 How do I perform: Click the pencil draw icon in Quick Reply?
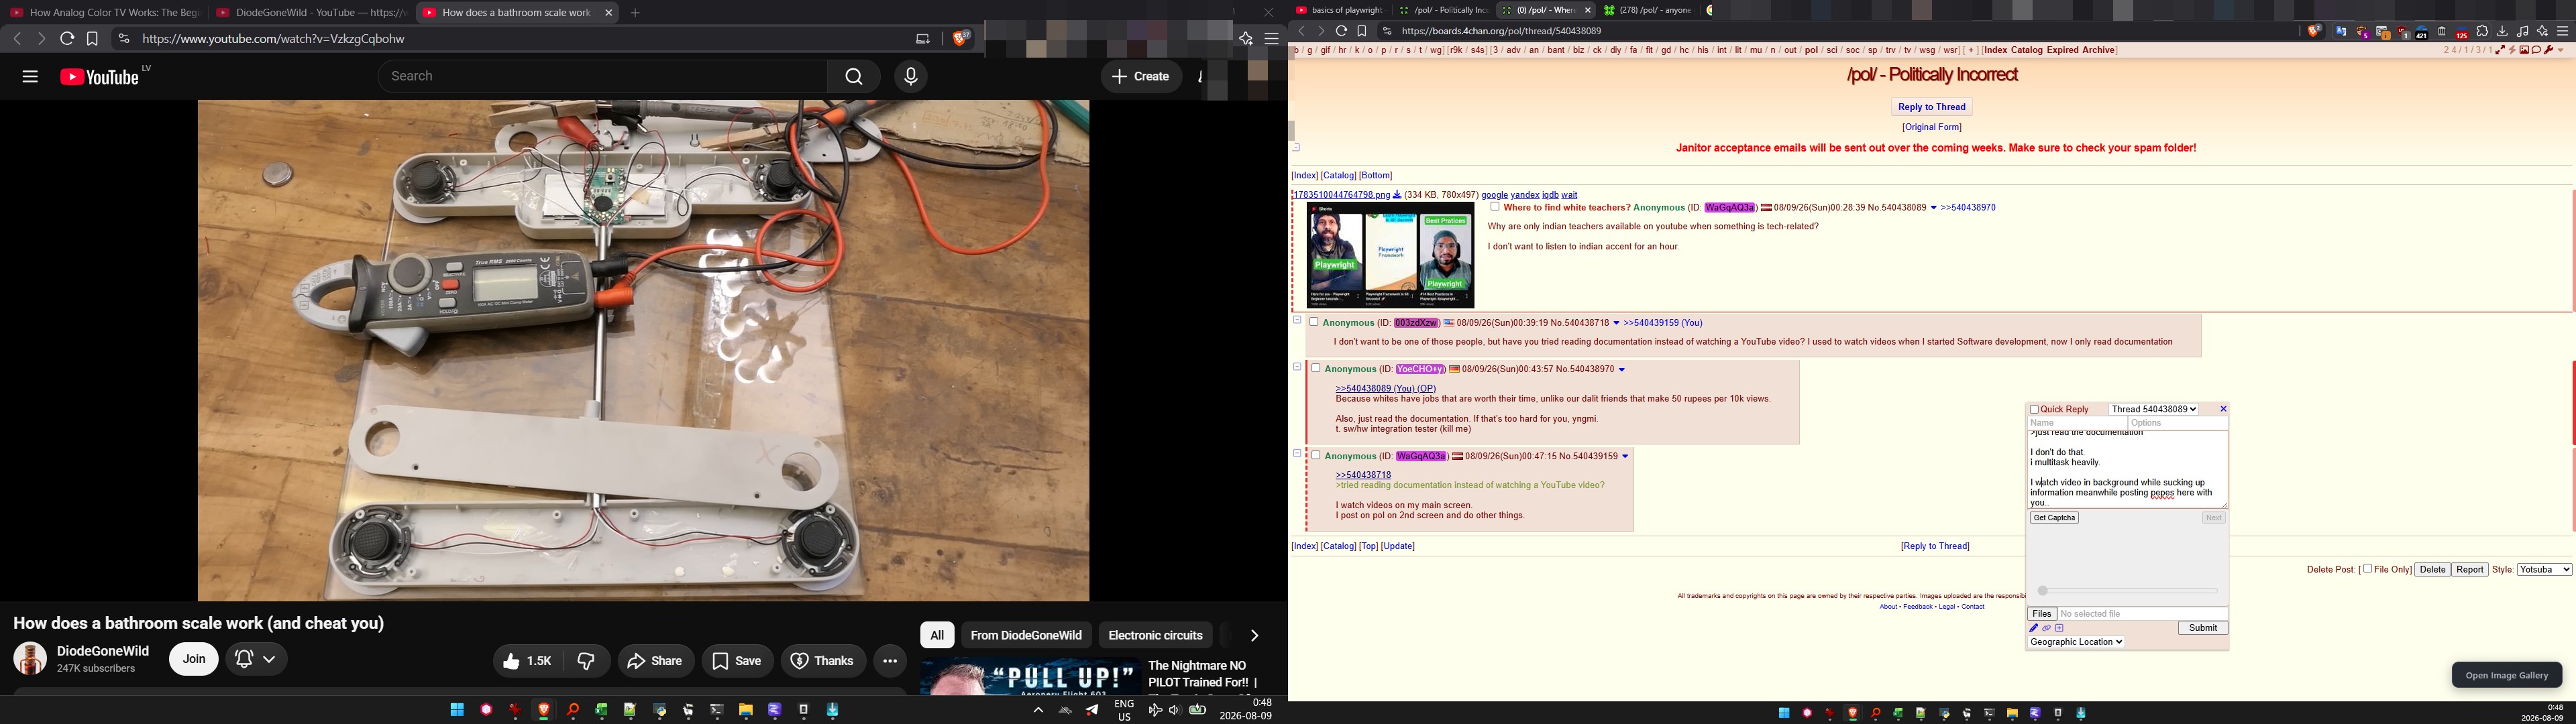(x=2034, y=629)
